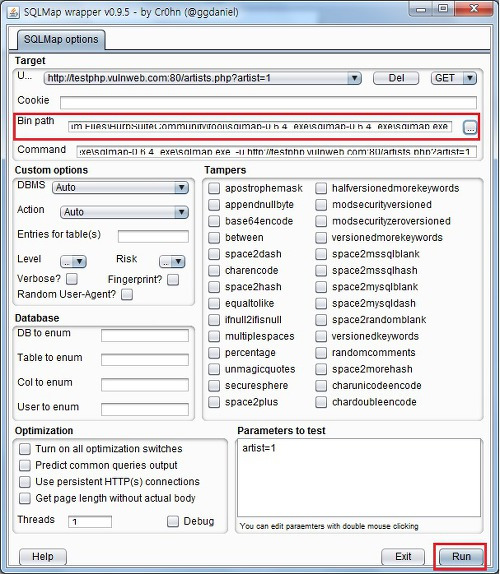The width and height of the screenshot is (500, 574).
Task: Check the appendnullbyte tamper
Action: (x=214, y=205)
